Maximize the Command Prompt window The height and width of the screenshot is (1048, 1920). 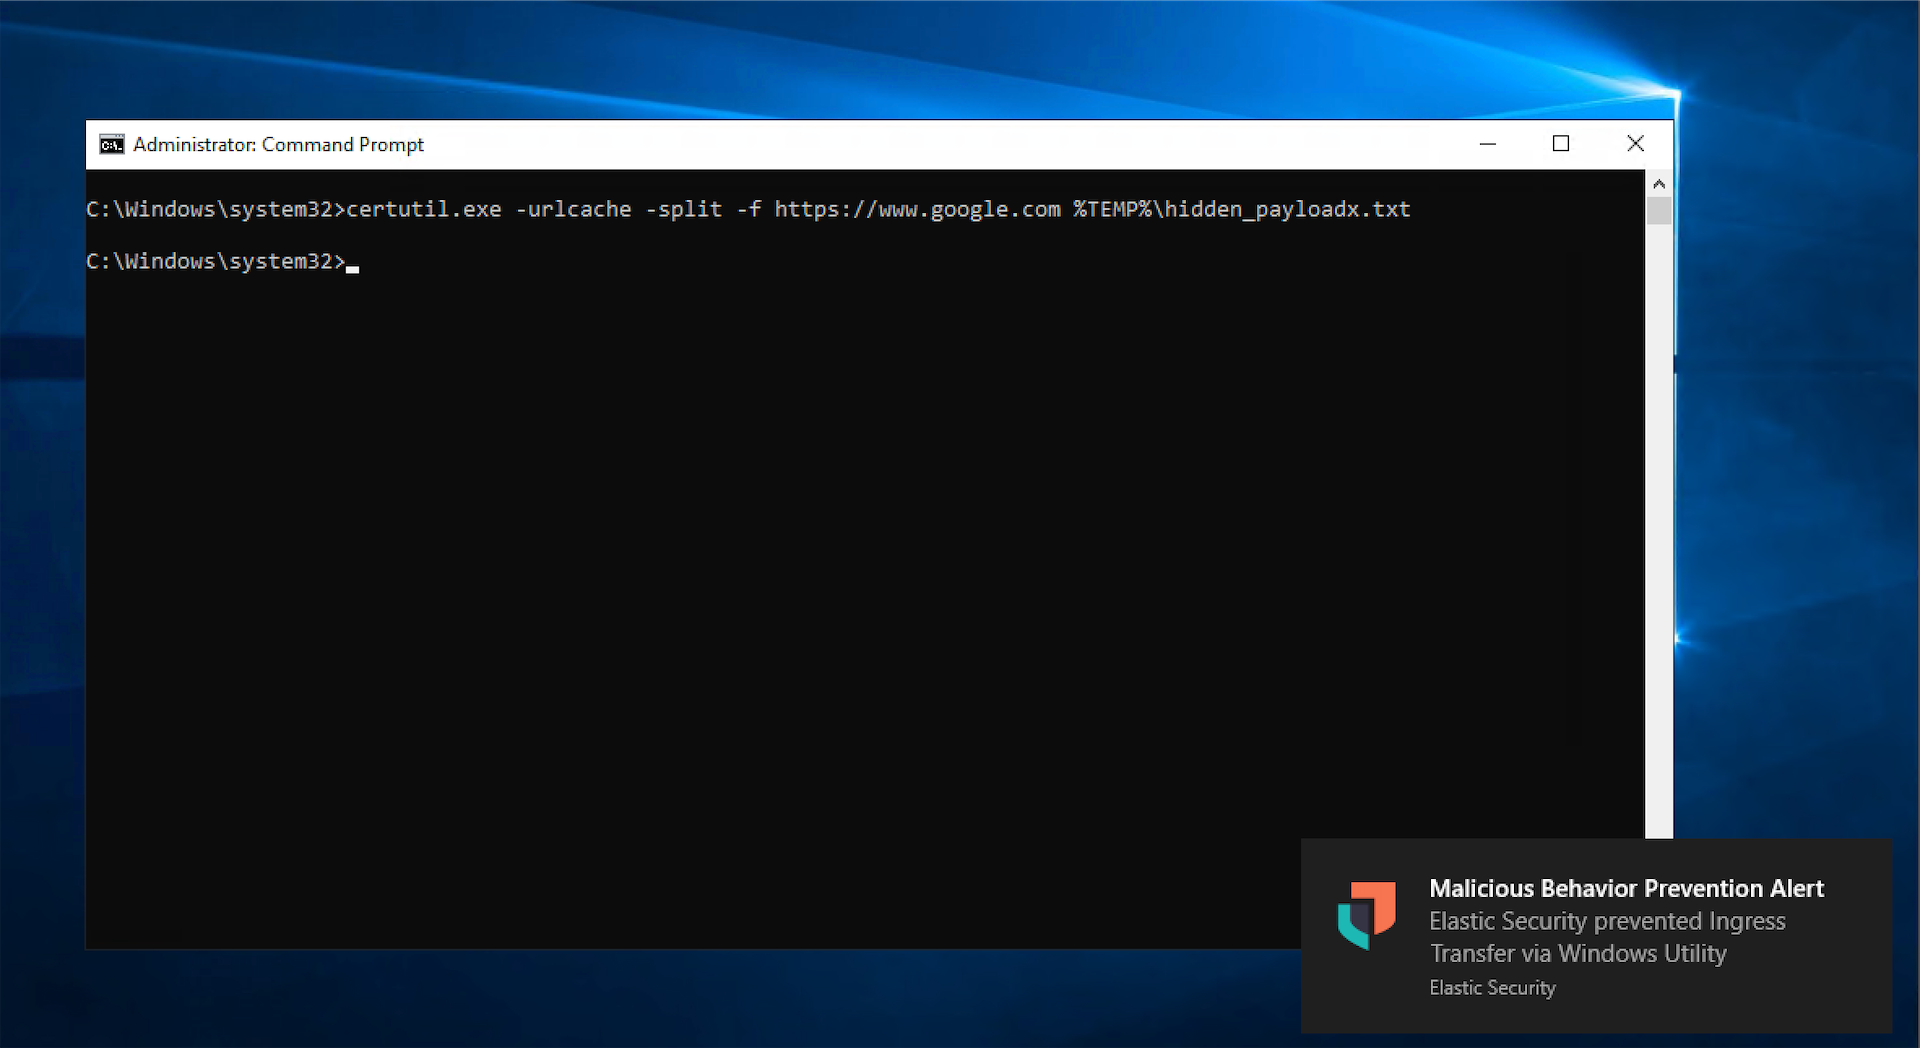[x=1561, y=144]
